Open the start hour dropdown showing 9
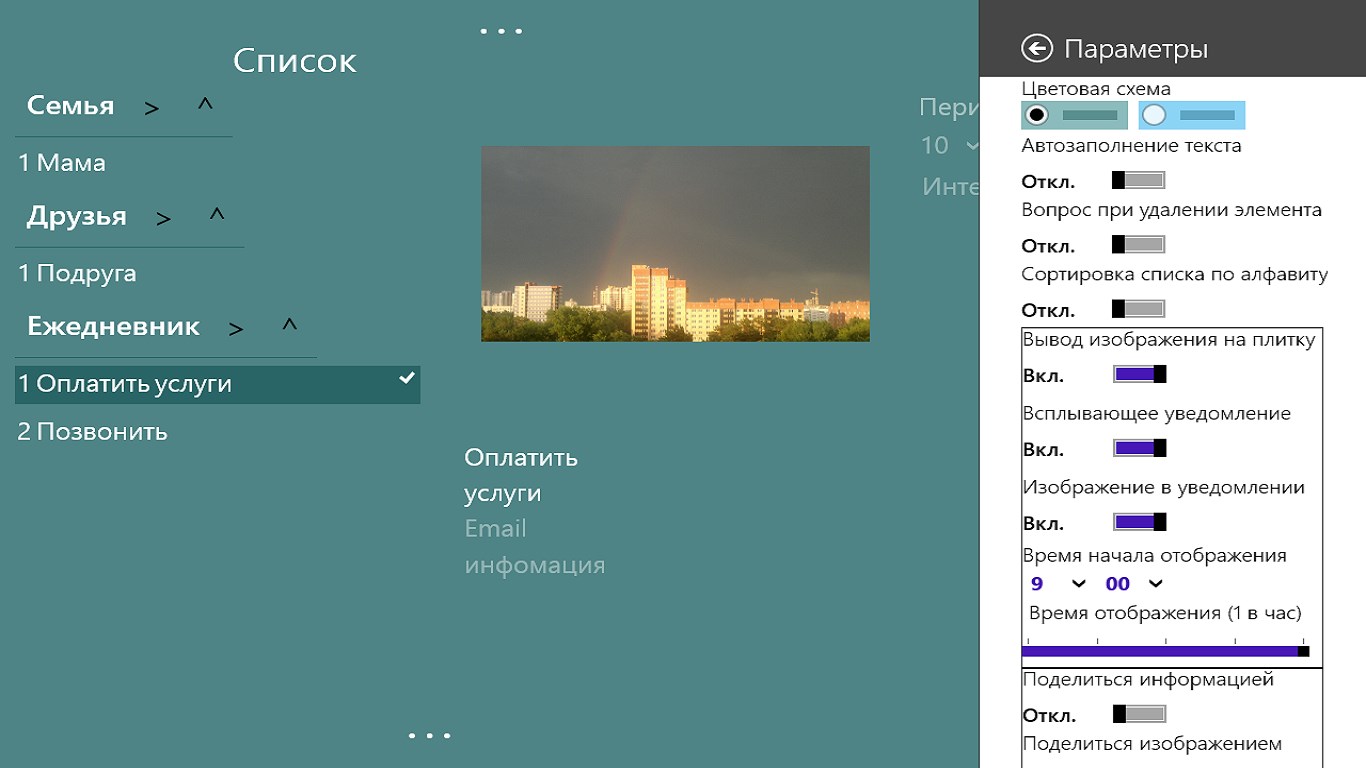 [x=1057, y=584]
